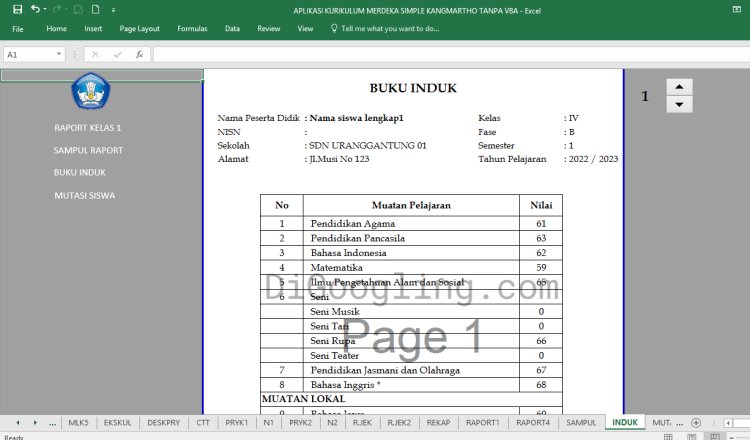Open the Undo history dropdown arrow
This screenshot has height=440, width=750.
[x=46, y=9]
